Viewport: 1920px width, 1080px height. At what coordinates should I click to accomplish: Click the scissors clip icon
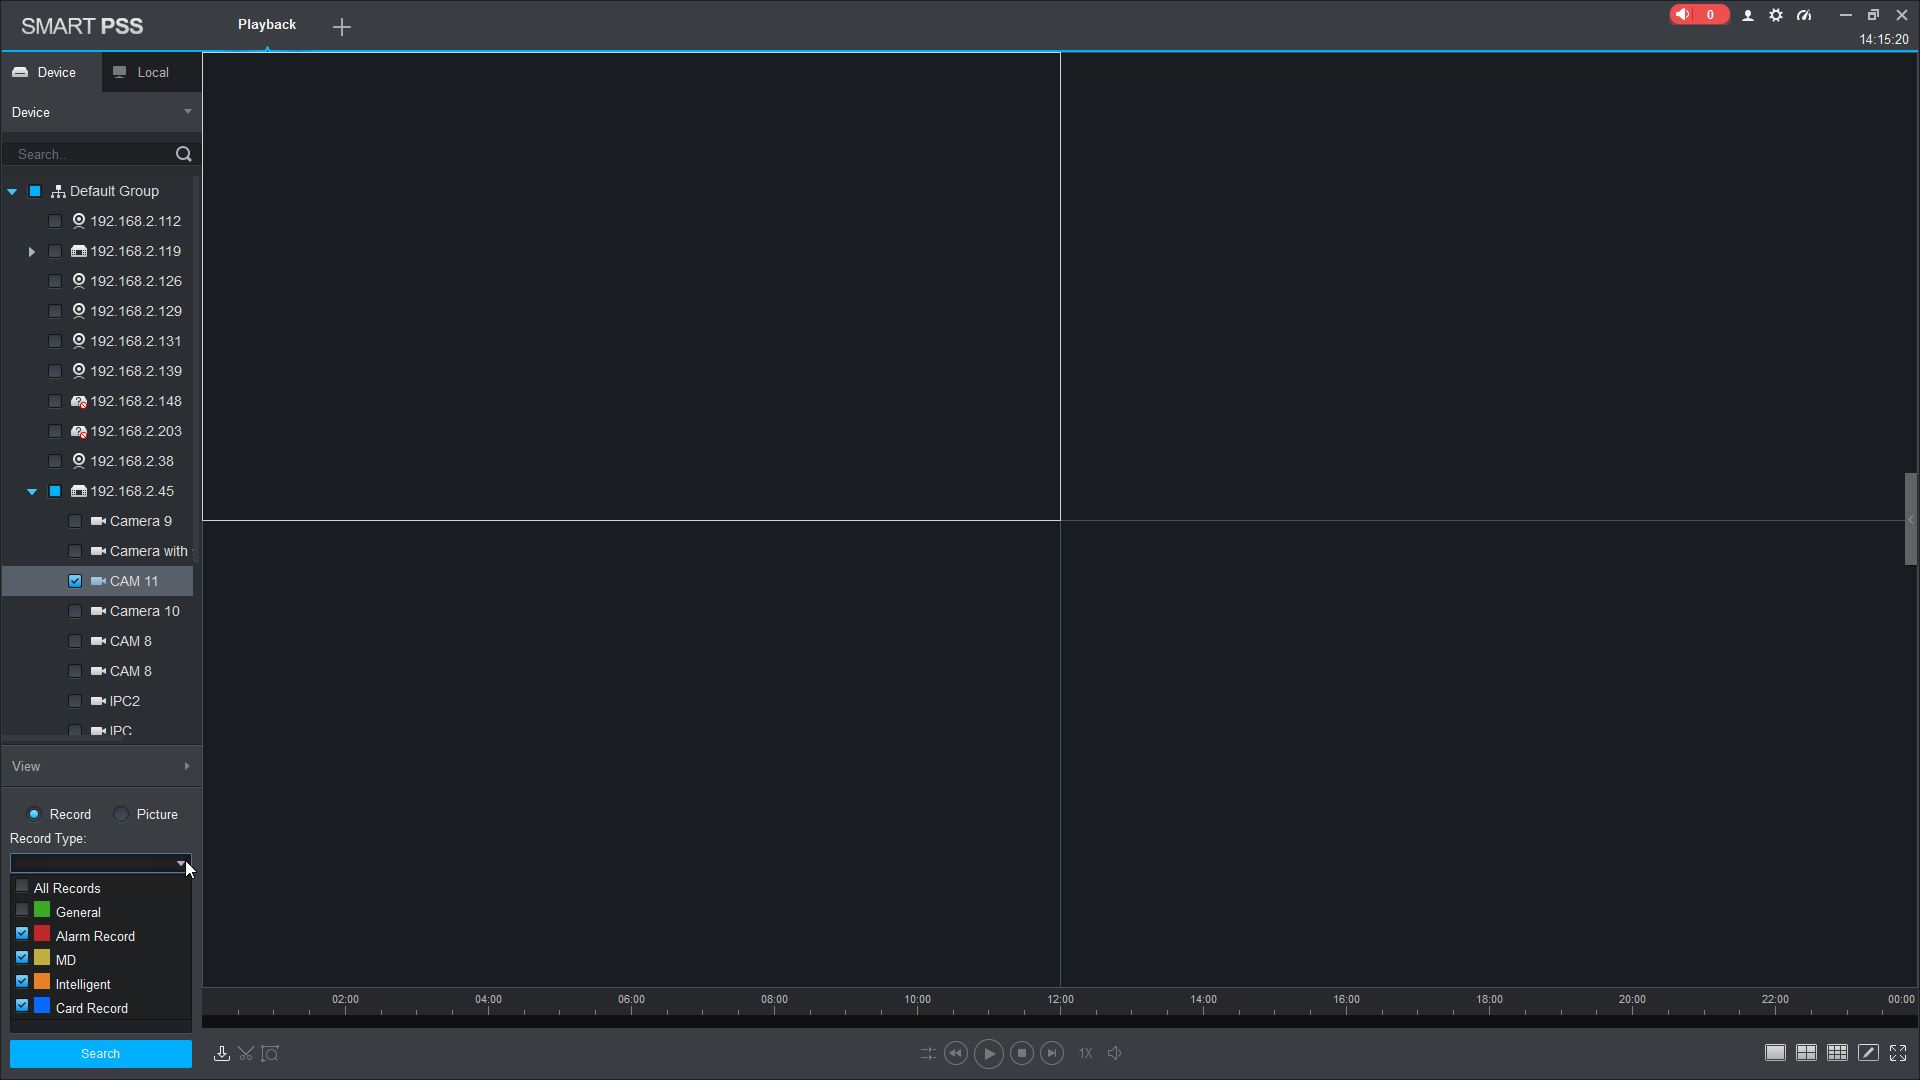tap(246, 1053)
